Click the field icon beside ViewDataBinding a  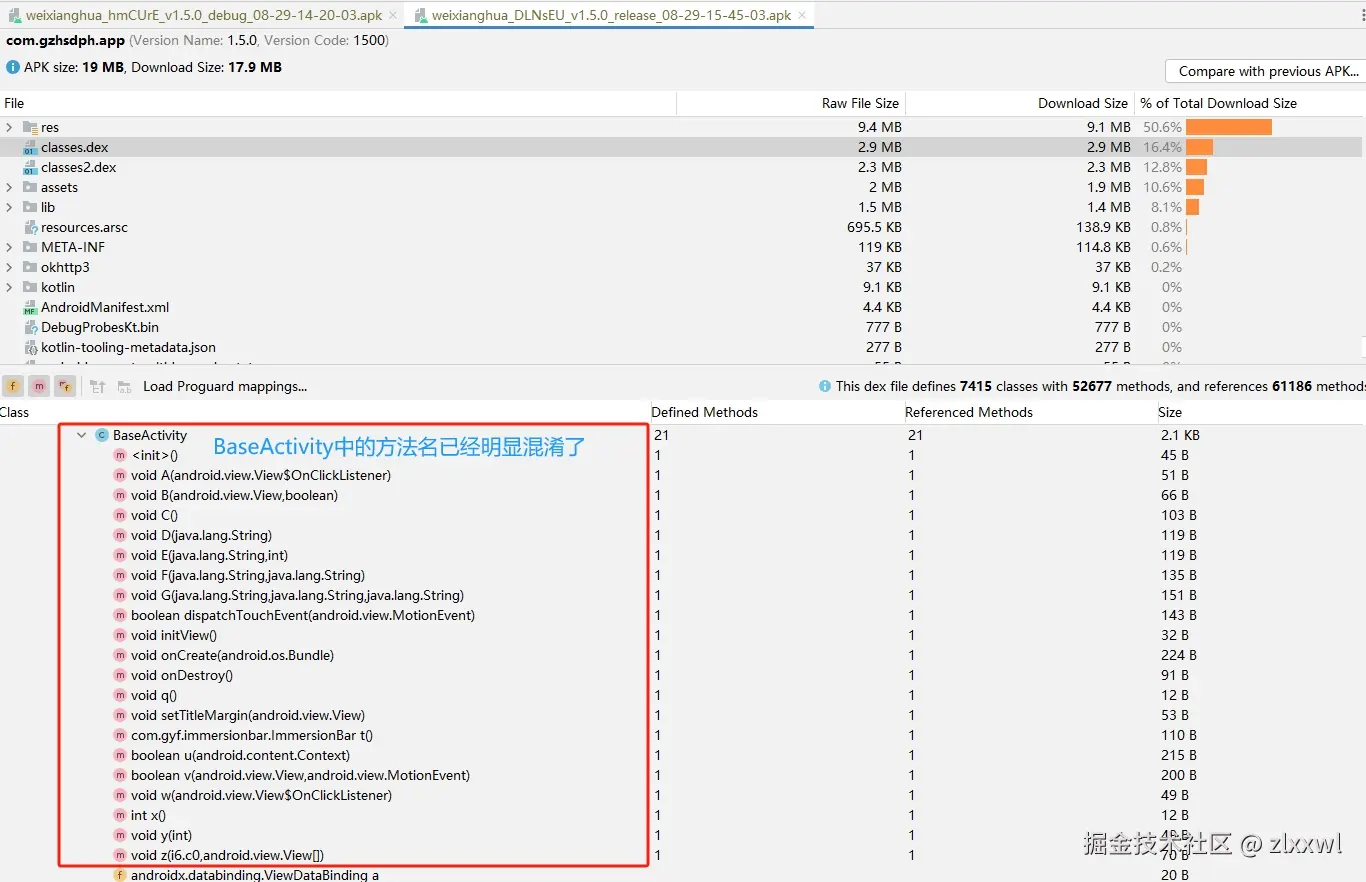click(x=120, y=875)
